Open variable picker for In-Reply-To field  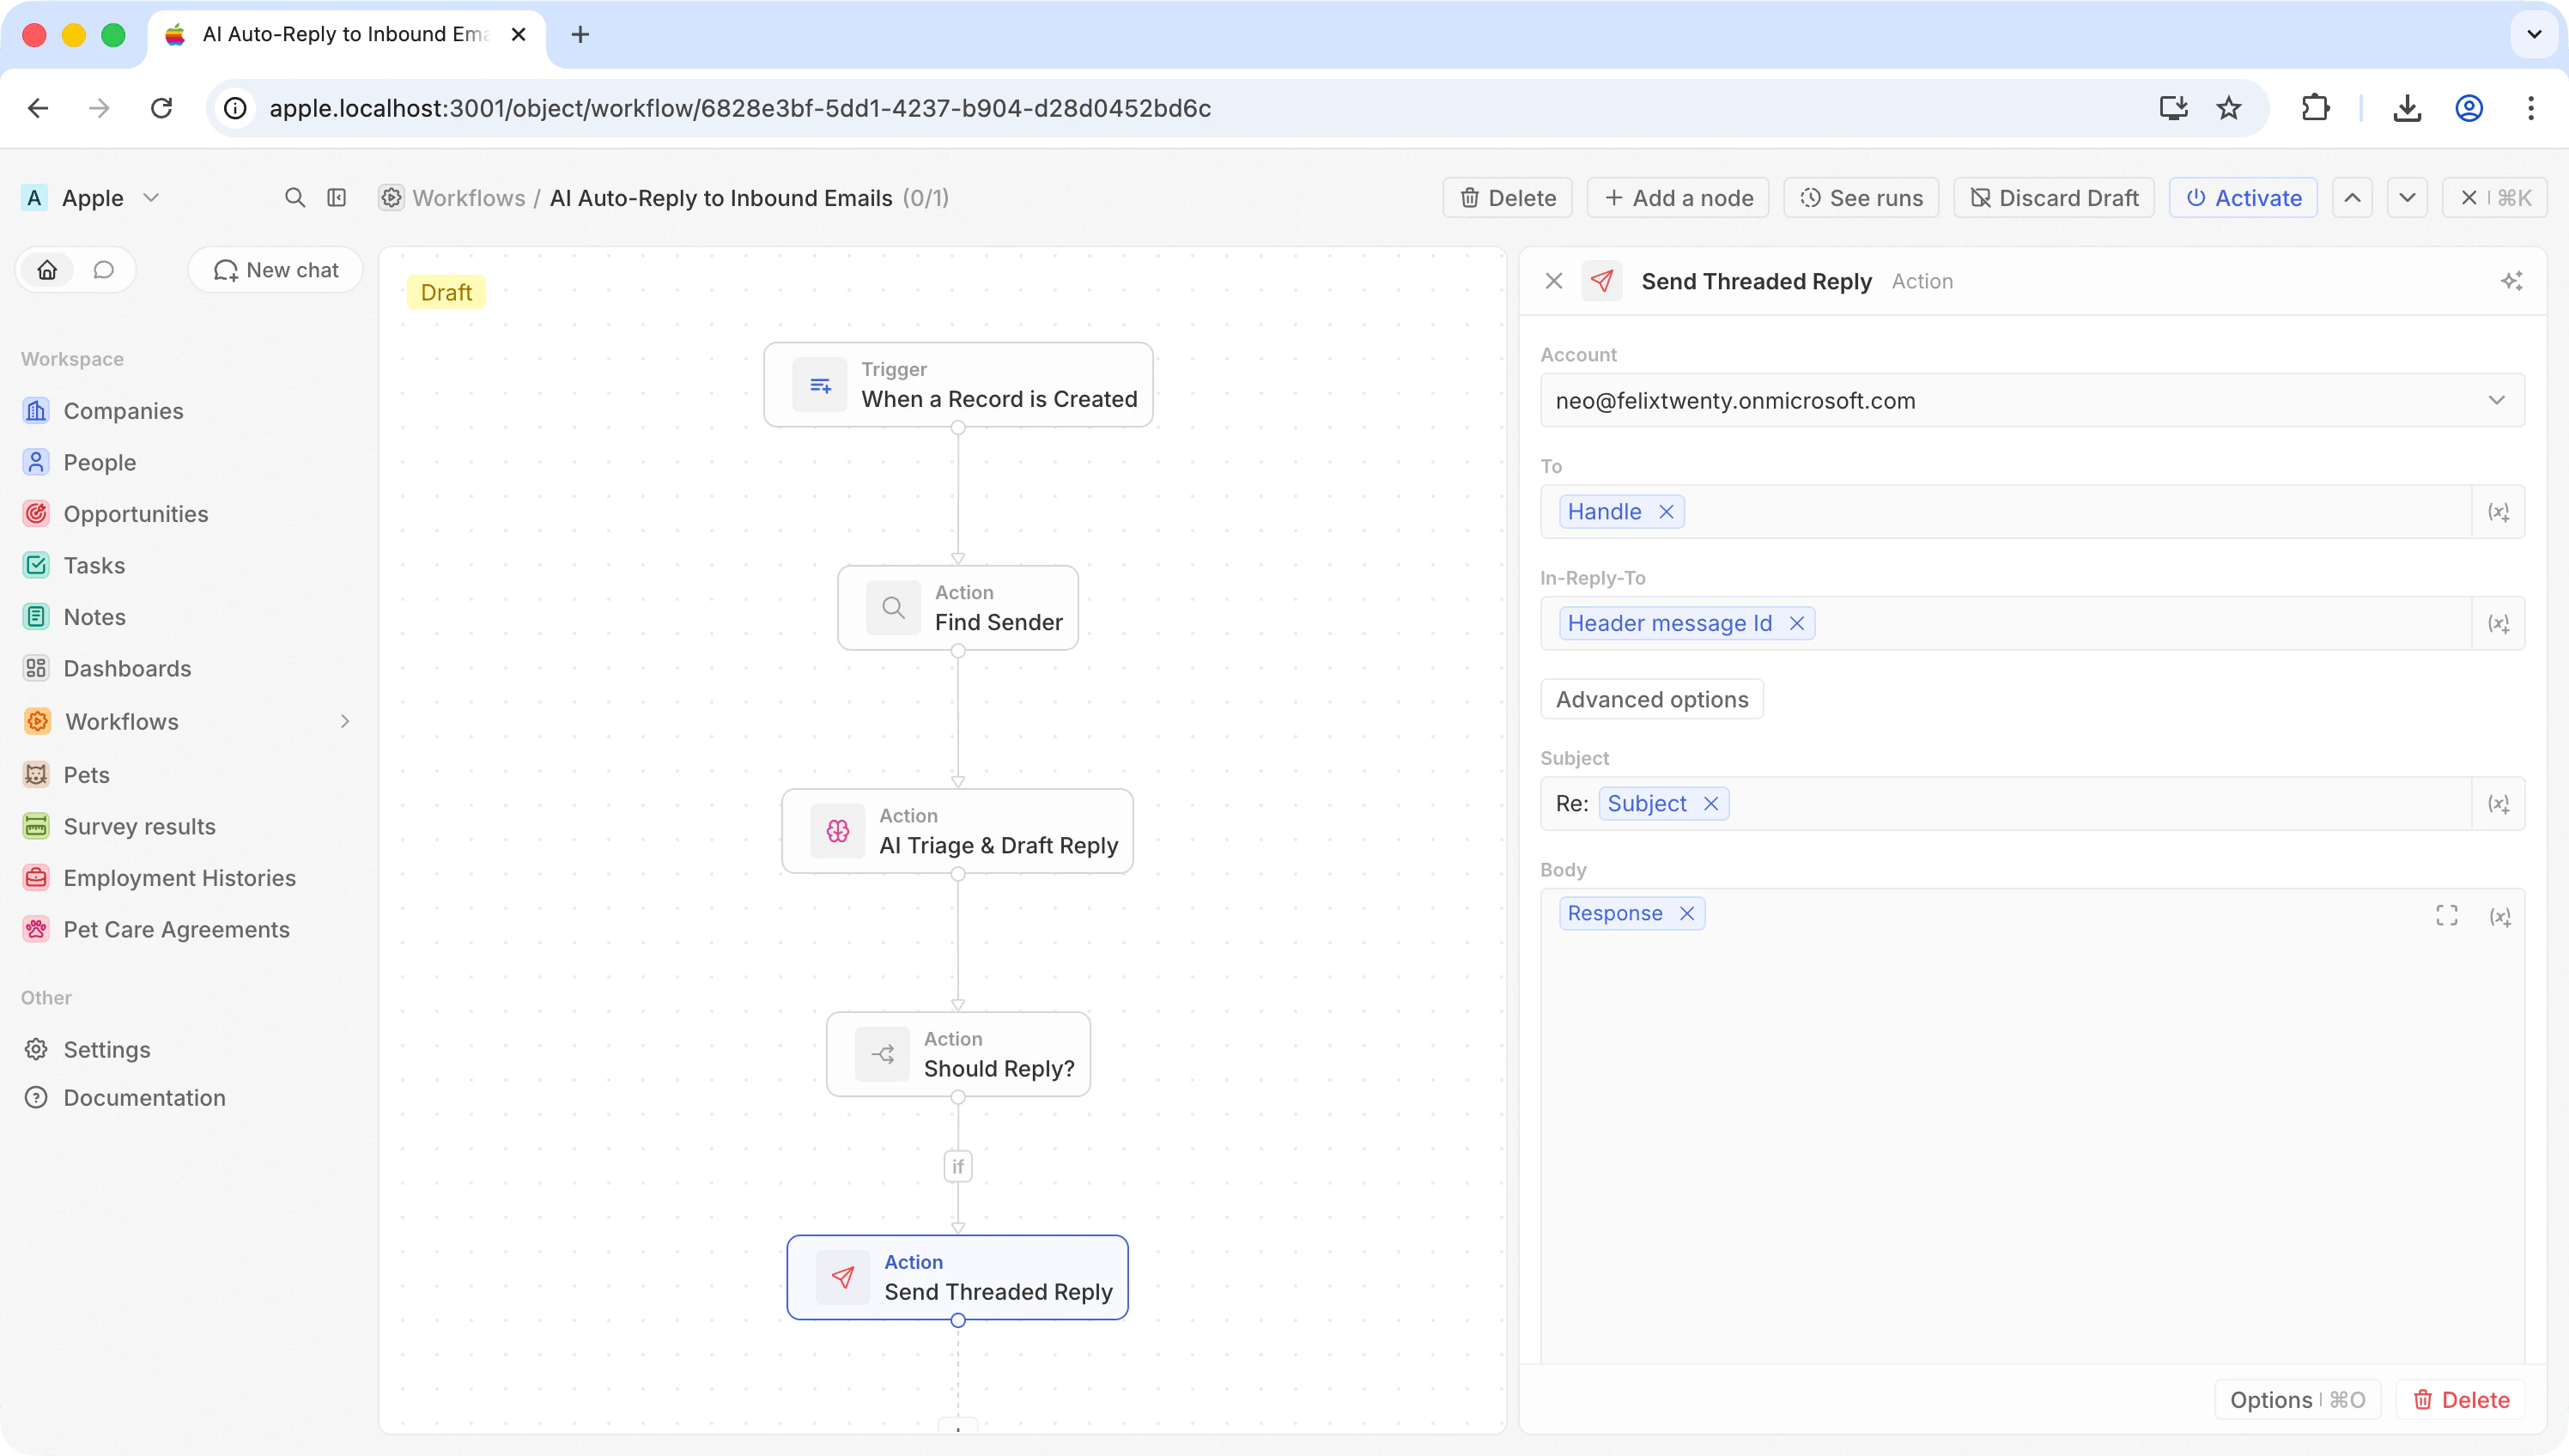(x=2498, y=624)
